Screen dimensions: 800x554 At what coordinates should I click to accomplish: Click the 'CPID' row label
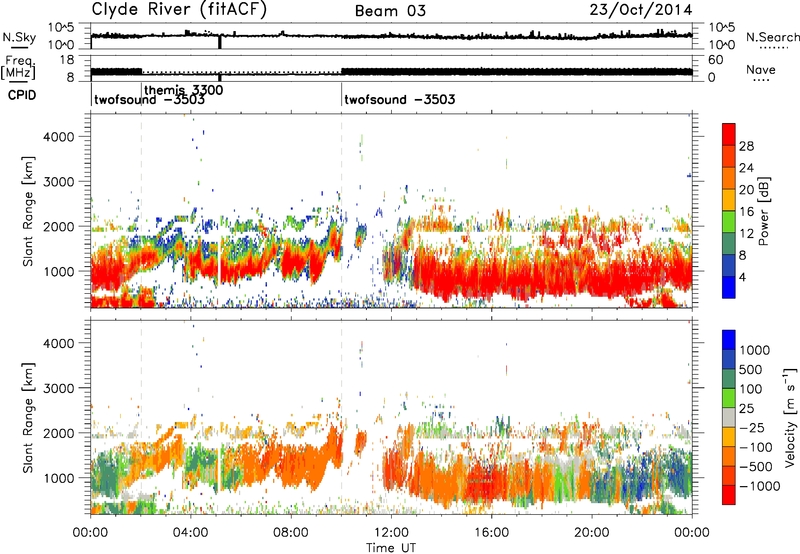click(x=22, y=95)
